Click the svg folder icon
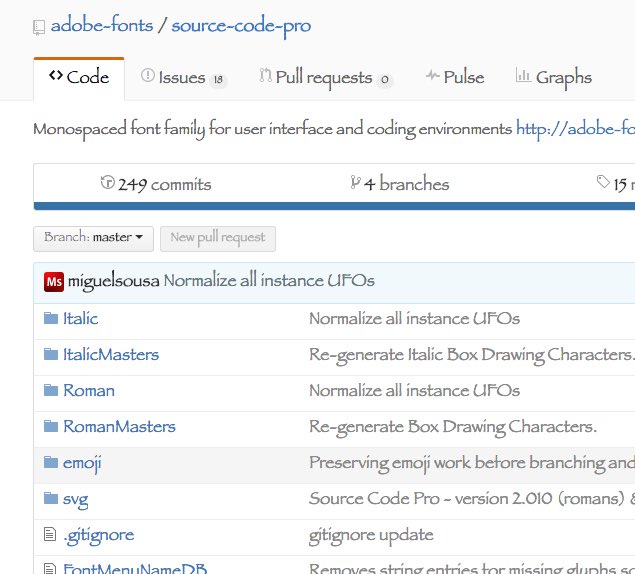Image resolution: width=635 pixels, height=574 pixels. click(51, 498)
